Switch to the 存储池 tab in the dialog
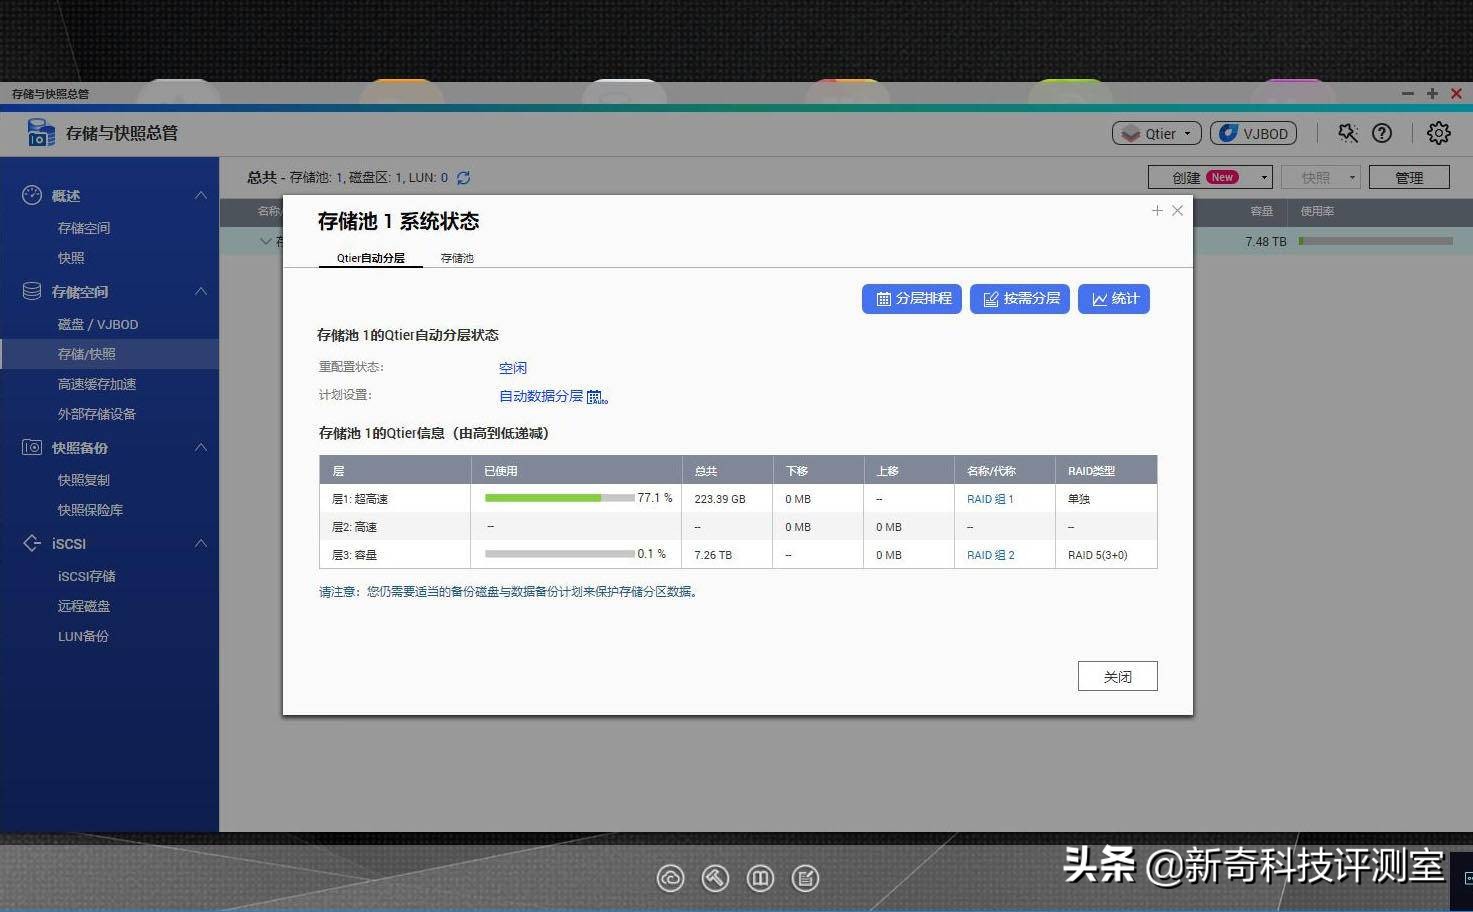 (457, 257)
